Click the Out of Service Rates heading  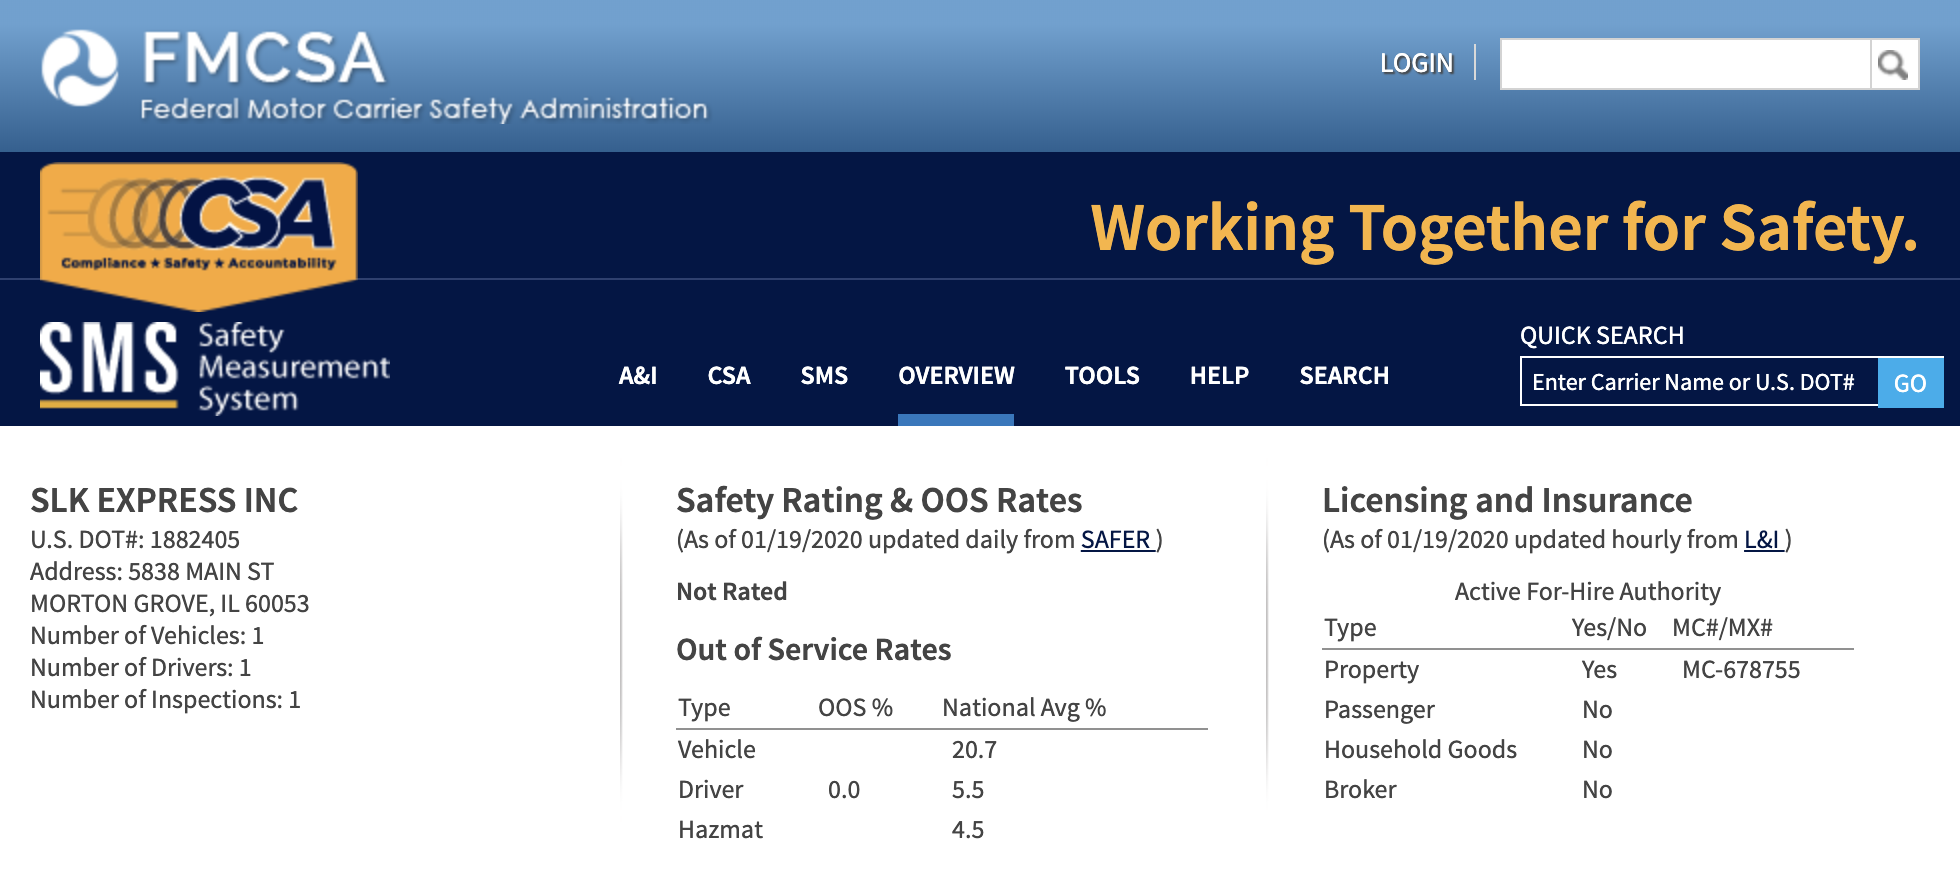pyautogui.click(x=814, y=650)
